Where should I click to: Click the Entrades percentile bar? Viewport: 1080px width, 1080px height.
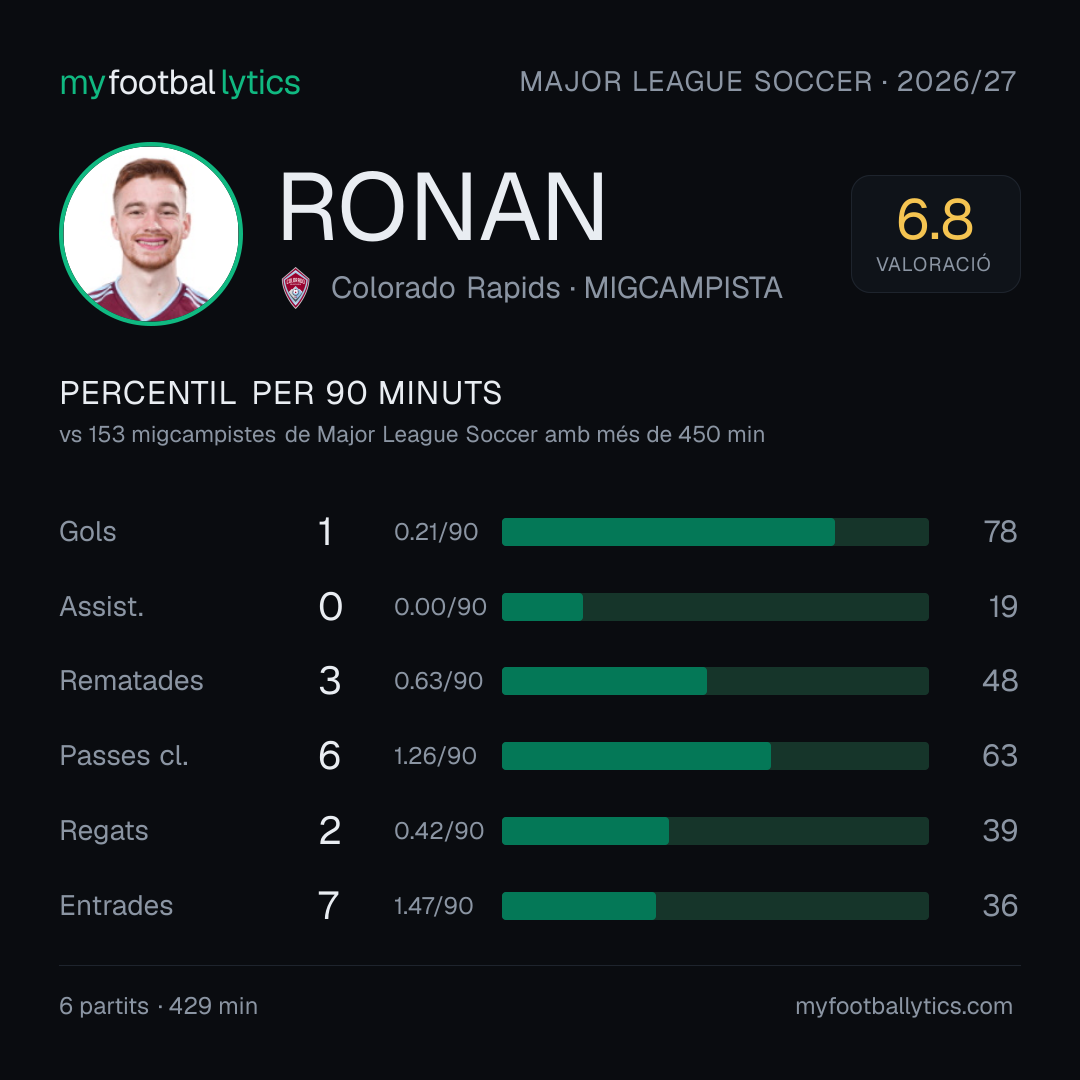click(x=715, y=906)
